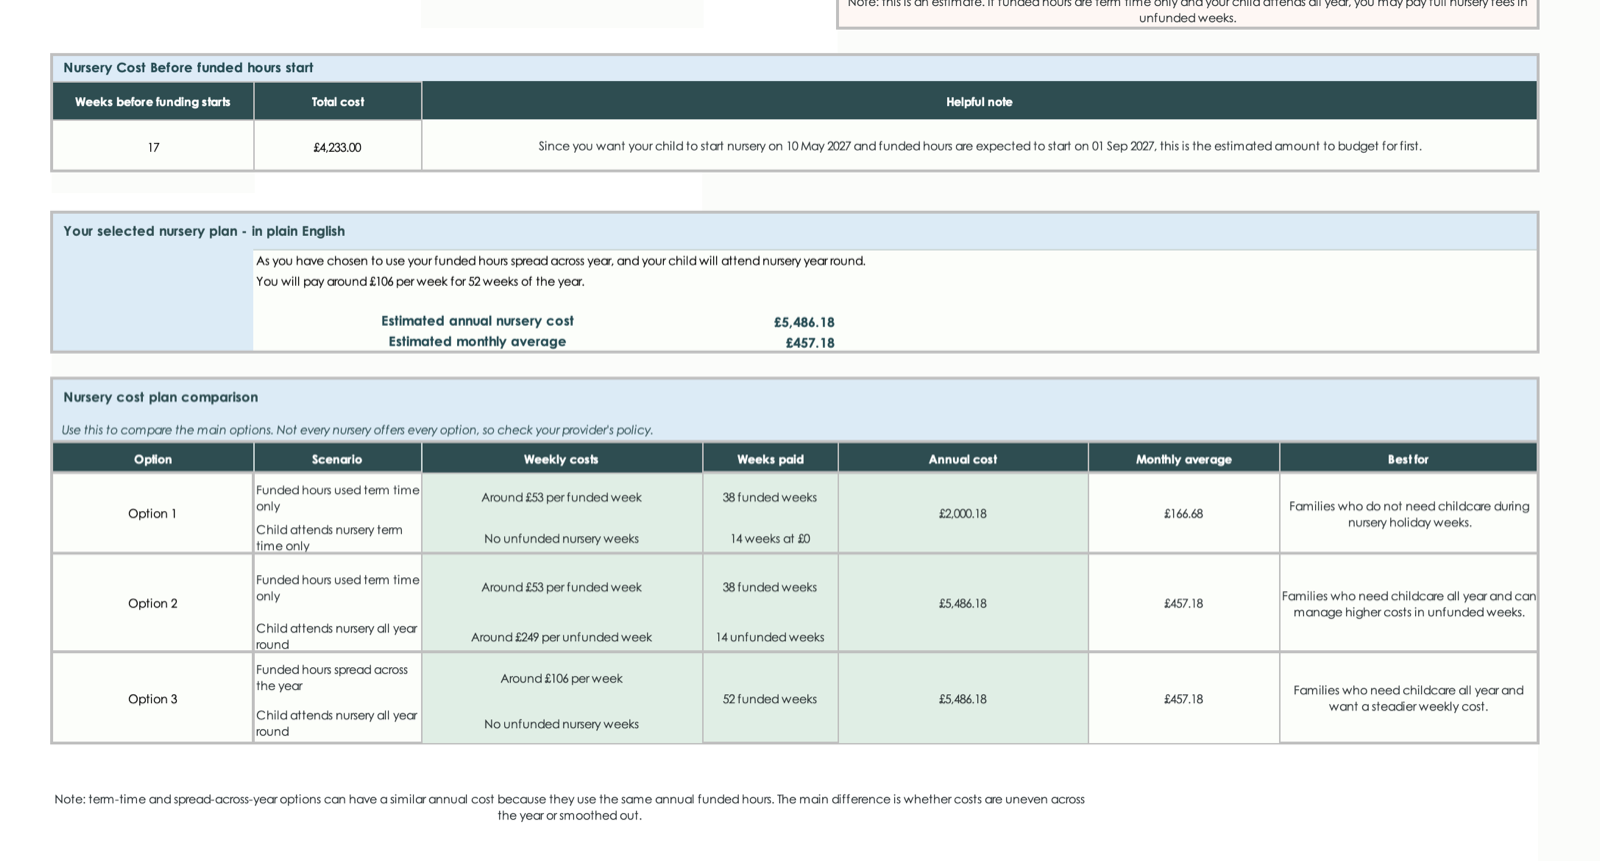Select the 'Estimated annual nursery cost' label
The width and height of the screenshot is (1600, 861).
coord(477,321)
